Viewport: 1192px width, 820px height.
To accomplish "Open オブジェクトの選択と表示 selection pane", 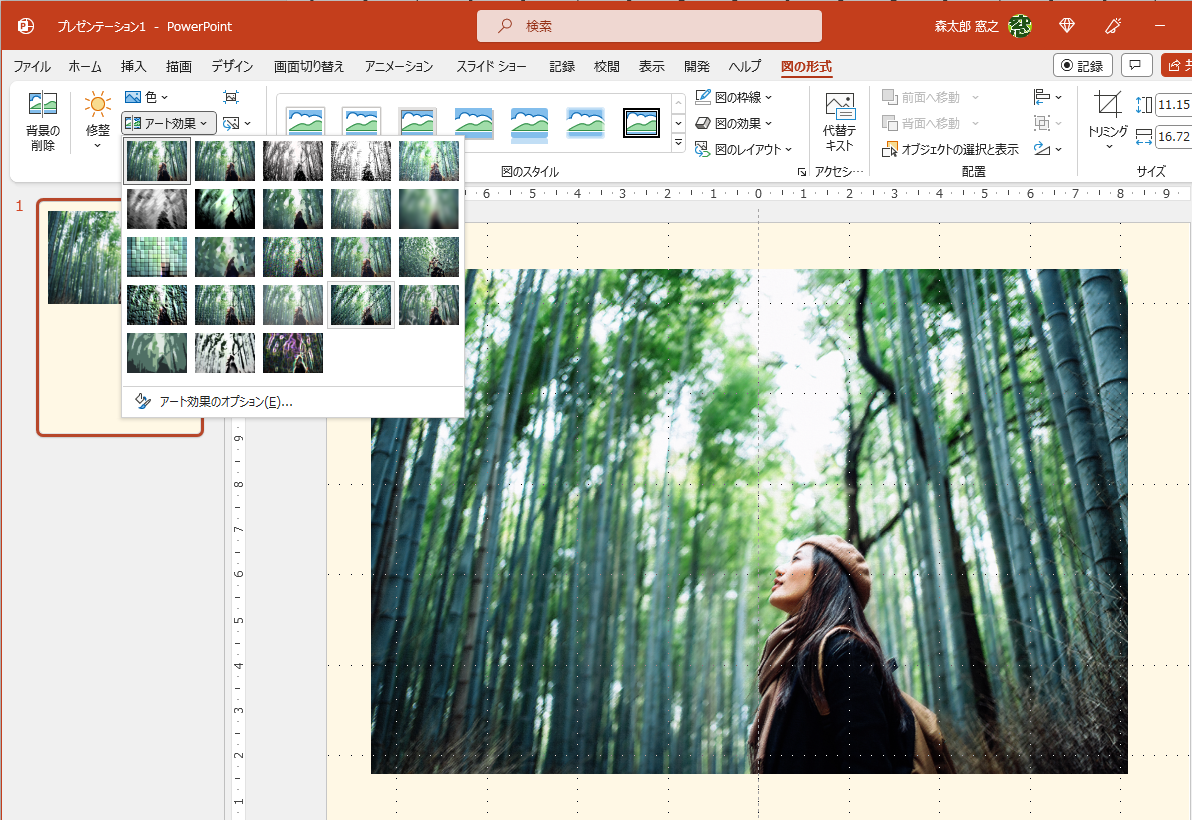I will pyautogui.click(x=949, y=149).
